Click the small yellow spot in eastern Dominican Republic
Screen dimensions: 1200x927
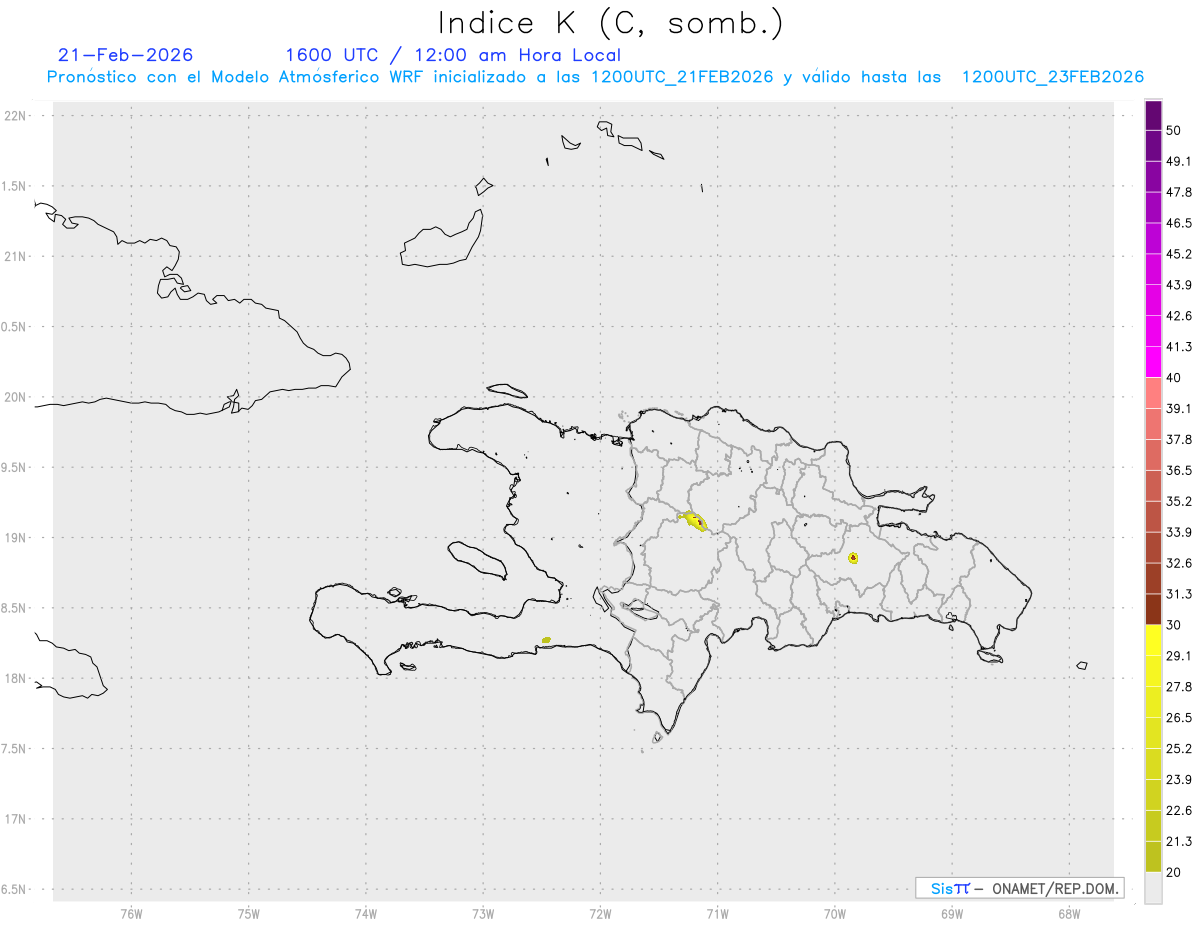pyautogui.click(x=852, y=558)
